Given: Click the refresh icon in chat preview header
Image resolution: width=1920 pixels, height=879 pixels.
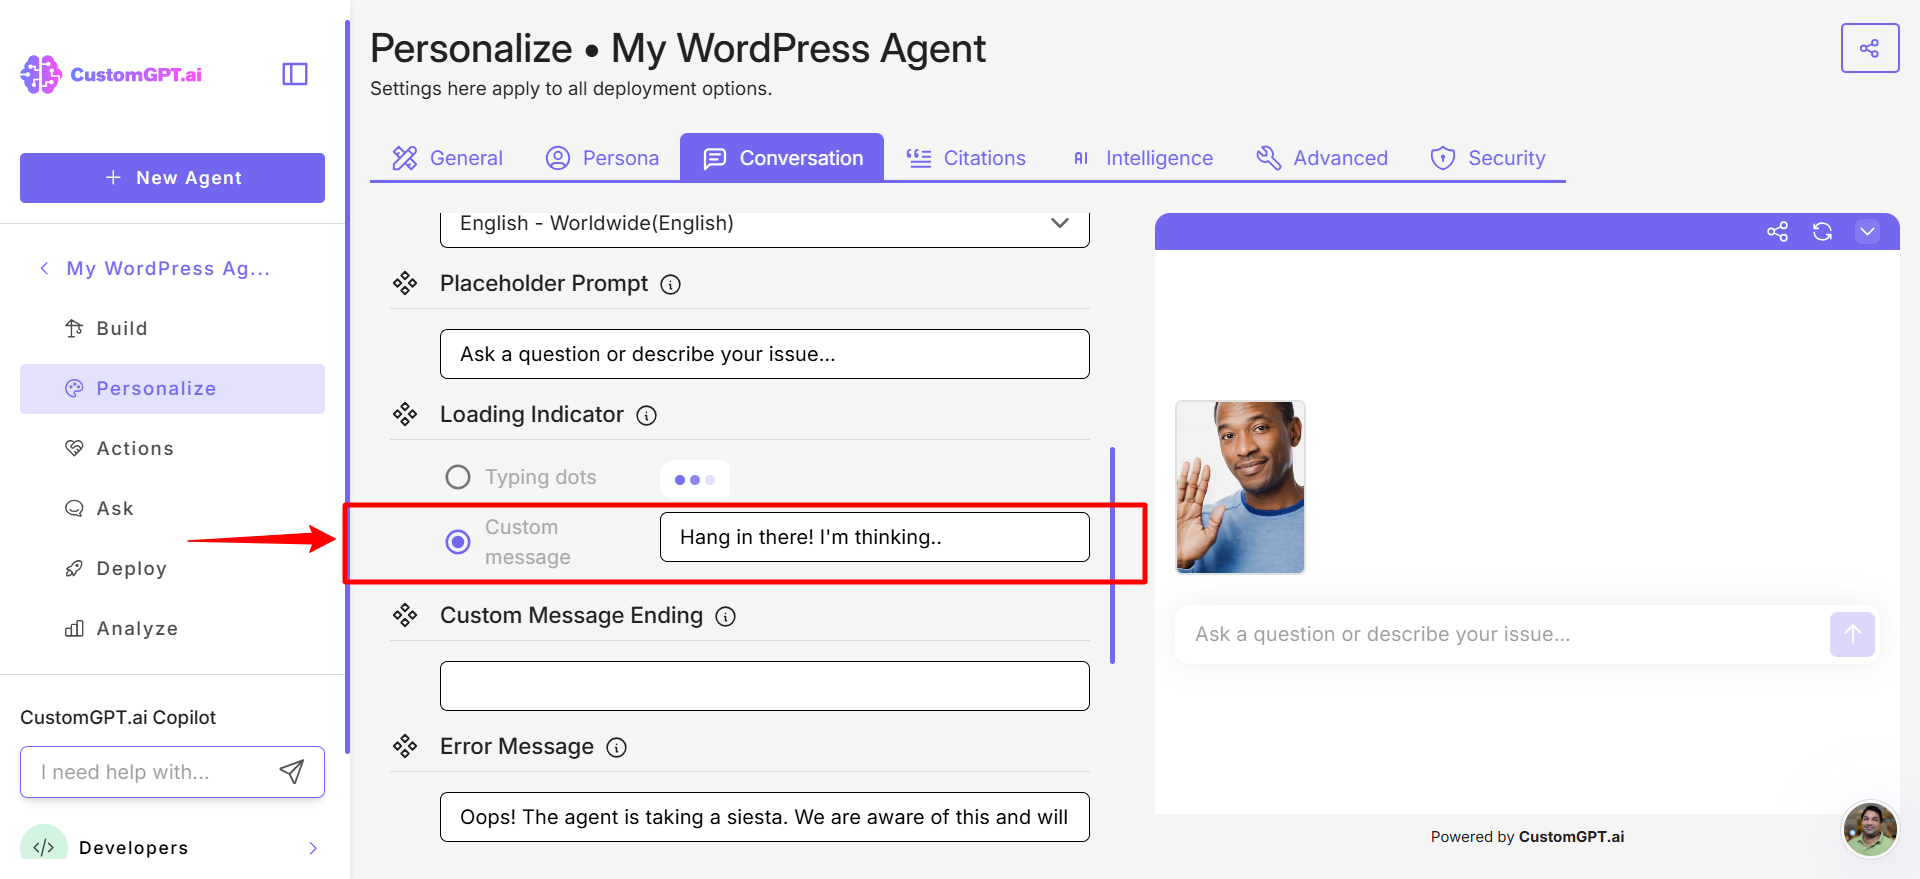Looking at the screenshot, I should 1822,232.
